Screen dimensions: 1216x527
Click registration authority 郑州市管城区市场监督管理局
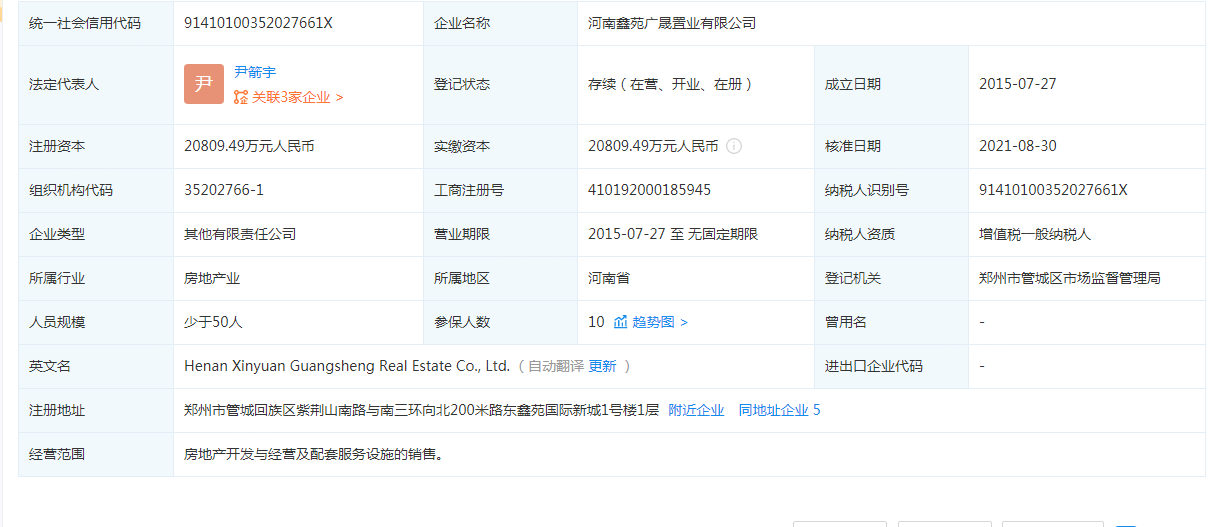tap(1070, 278)
